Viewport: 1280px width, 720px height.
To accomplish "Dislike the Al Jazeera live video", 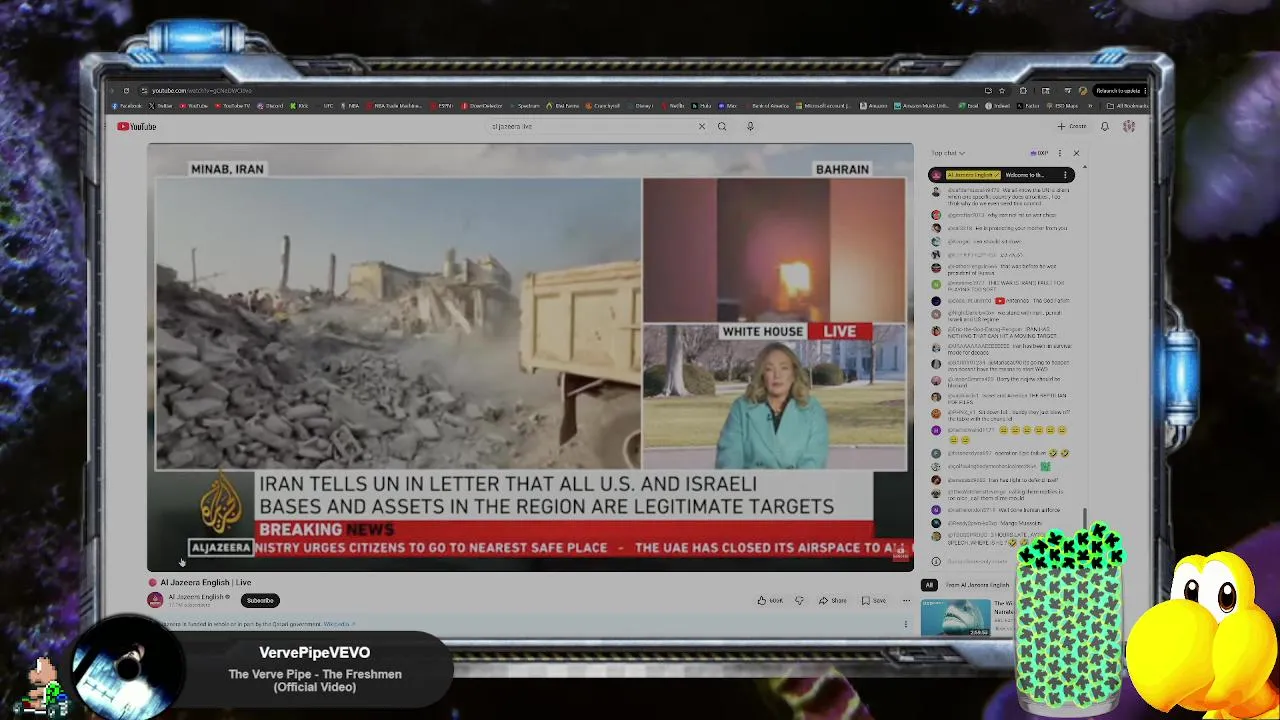I will click(x=799, y=601).
